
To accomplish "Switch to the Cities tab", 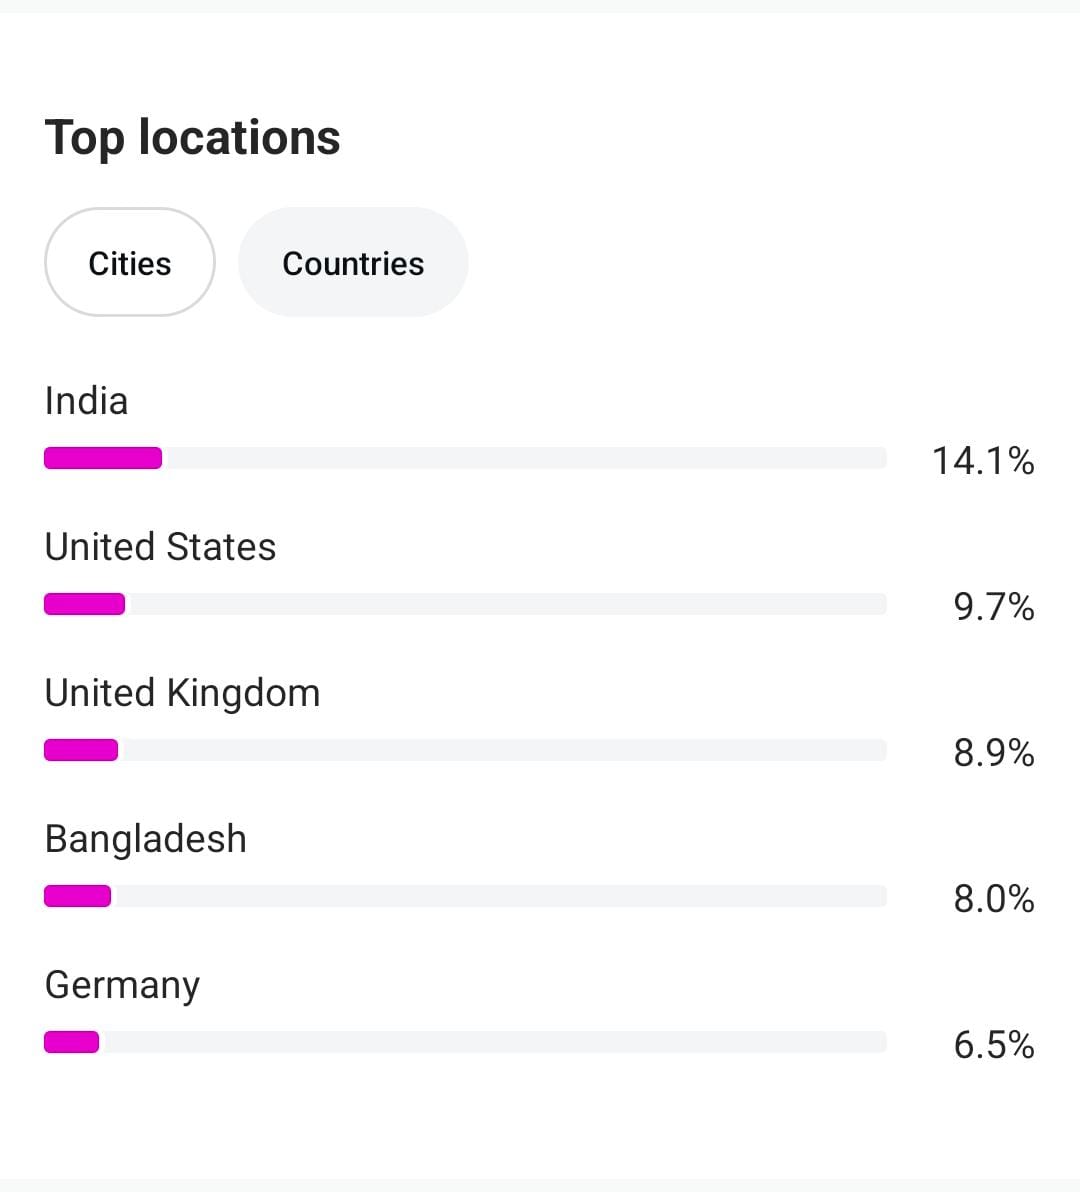I will pyautogui.click(x=130, y=263).
